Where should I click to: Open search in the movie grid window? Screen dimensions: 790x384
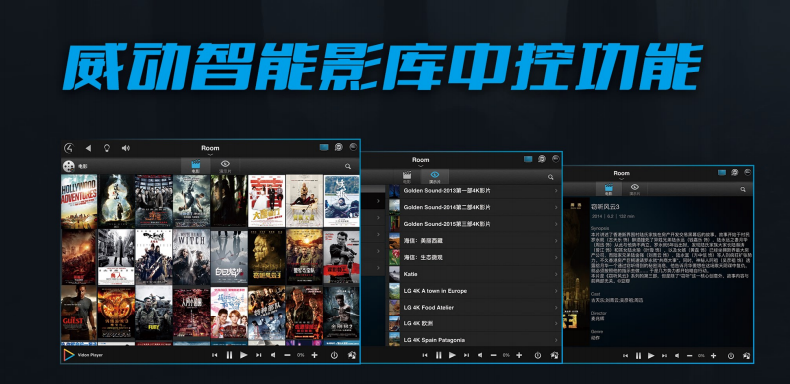348,166
